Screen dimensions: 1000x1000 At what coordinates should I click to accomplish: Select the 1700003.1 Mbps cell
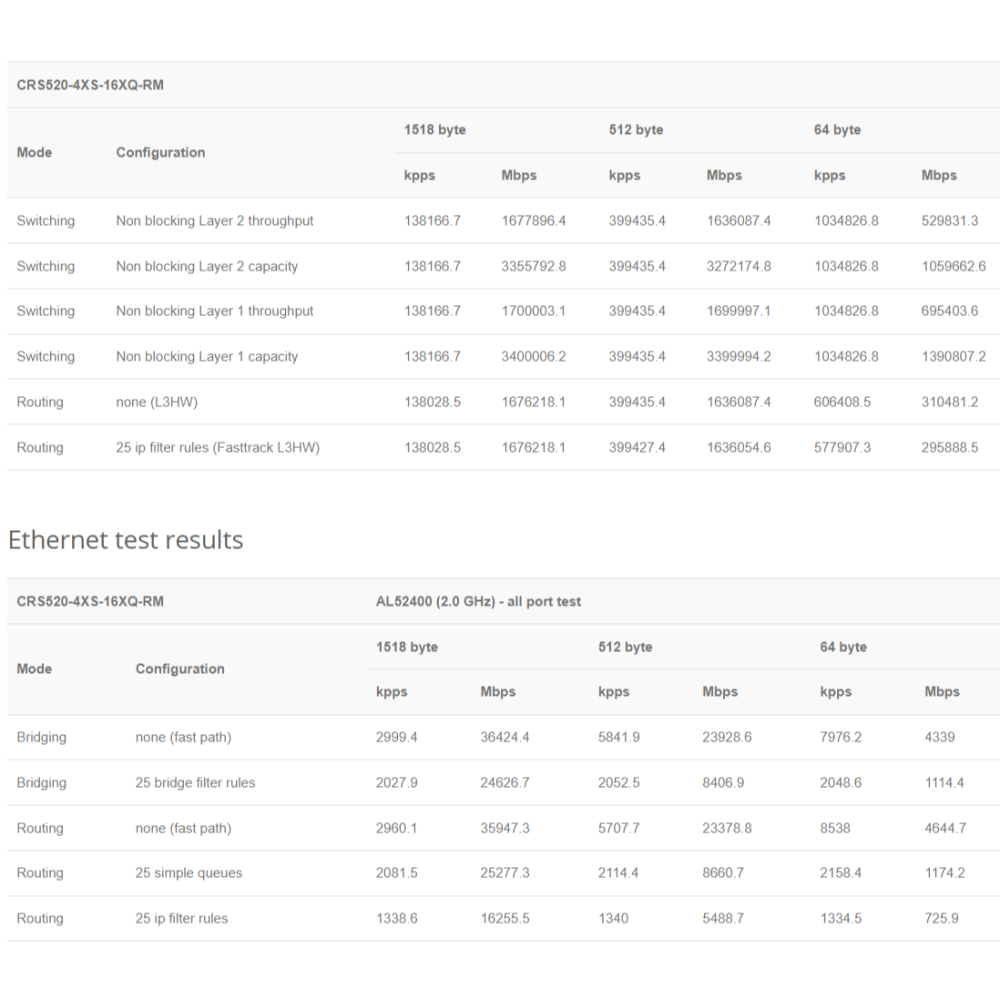coord(533,311)
